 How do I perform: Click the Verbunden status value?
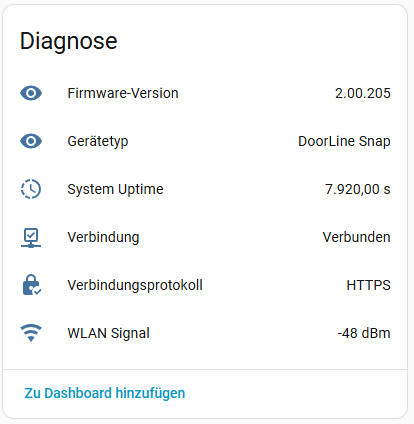[x=357, y=237]
